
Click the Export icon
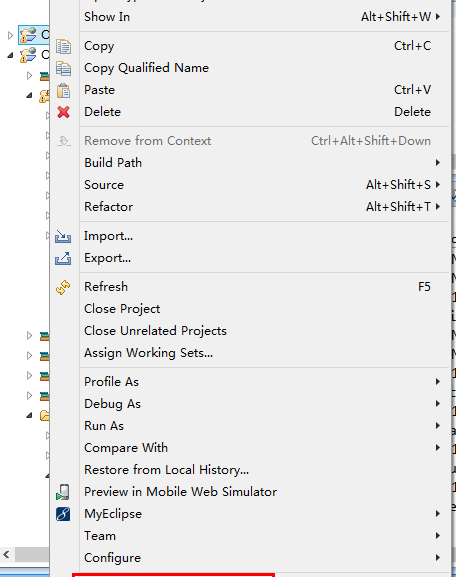63,258
